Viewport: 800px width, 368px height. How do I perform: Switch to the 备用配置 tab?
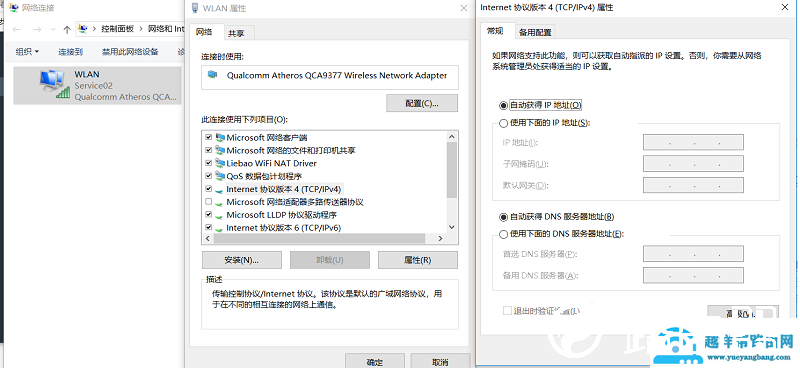pos(535,32)
